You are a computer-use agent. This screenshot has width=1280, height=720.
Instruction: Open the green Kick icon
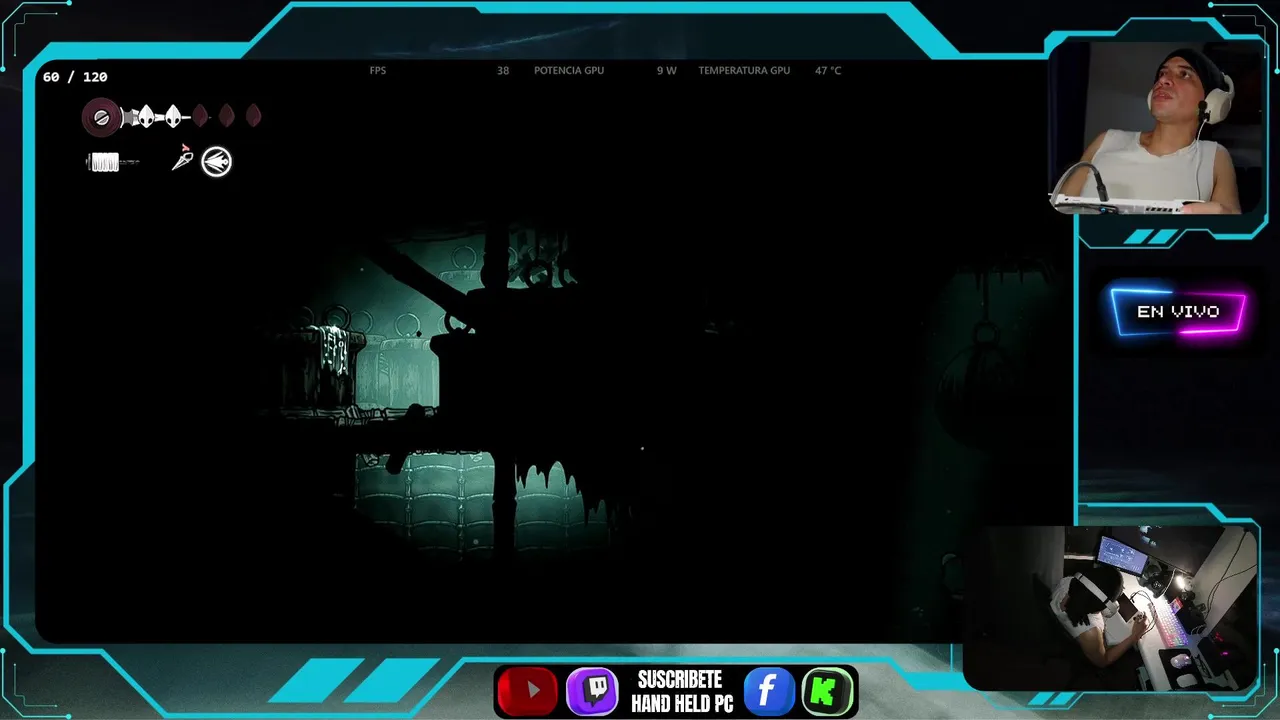pos(828,691)
